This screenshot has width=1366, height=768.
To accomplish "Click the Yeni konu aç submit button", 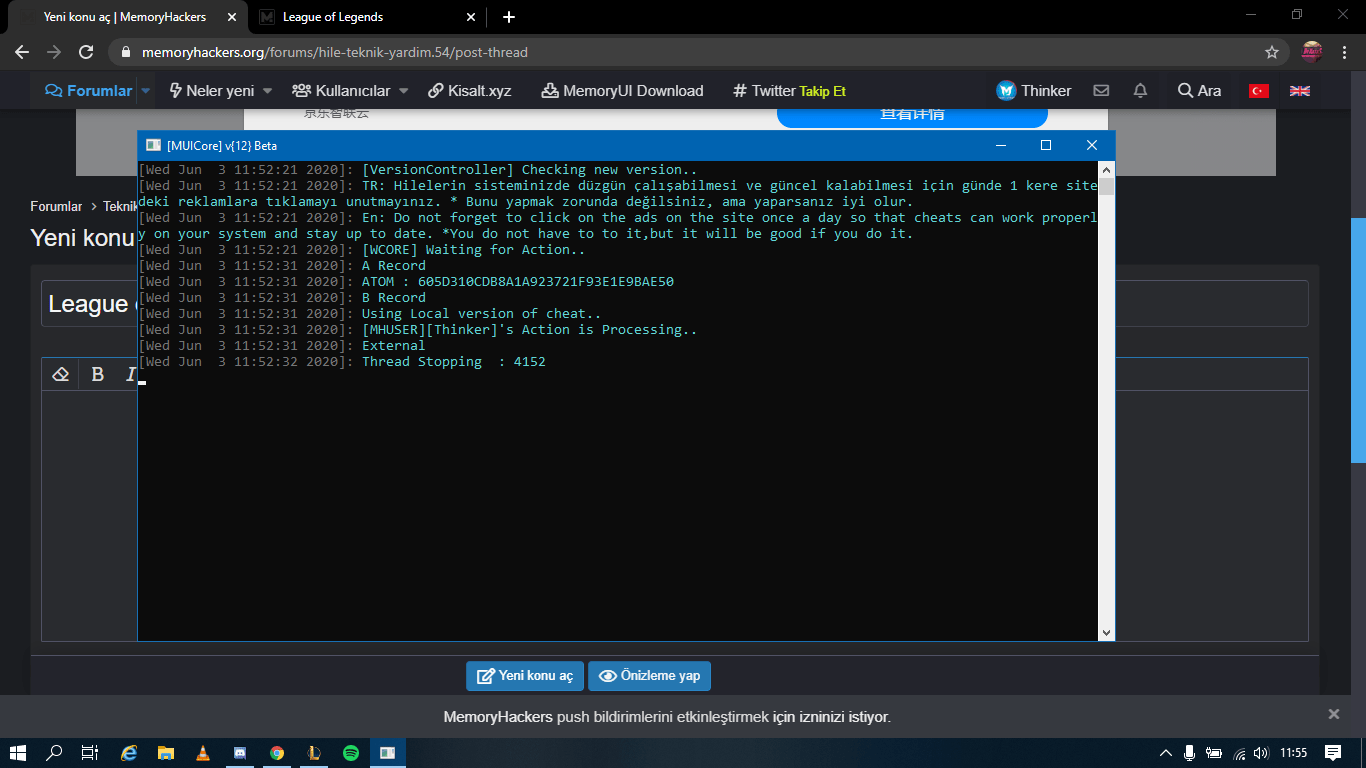I will click(x=525, y=675).
